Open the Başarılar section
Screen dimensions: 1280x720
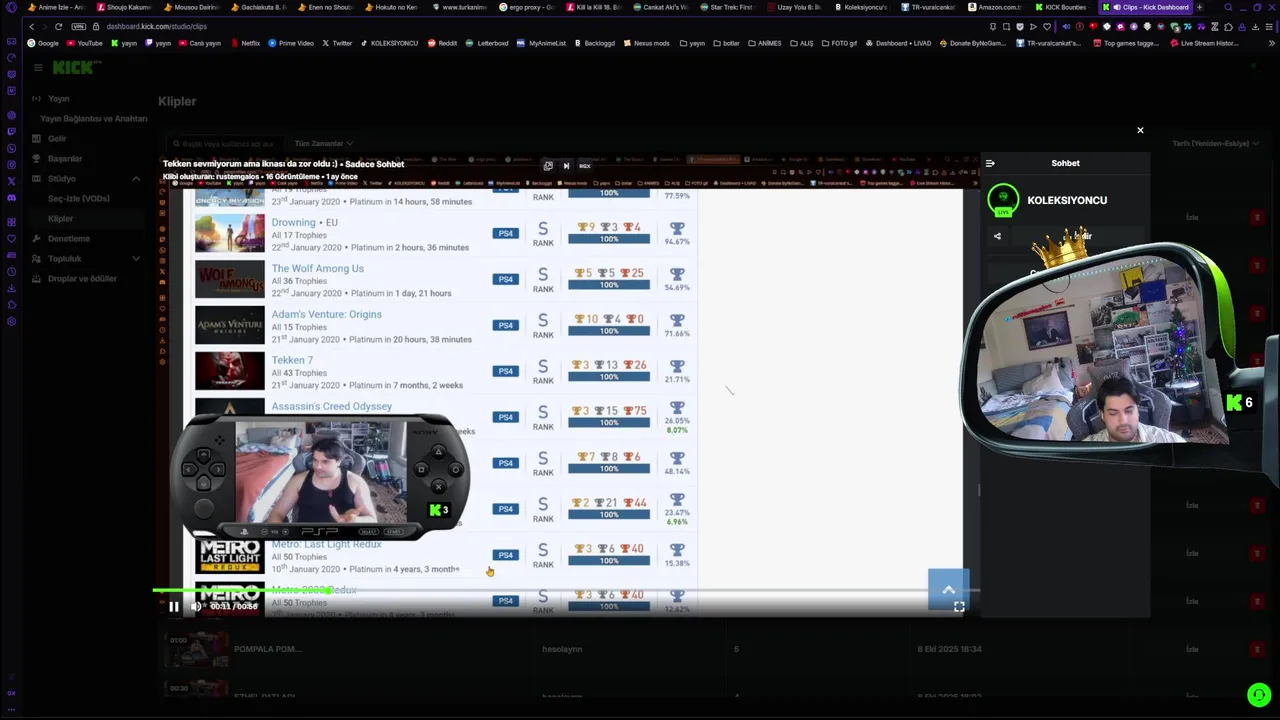[65, 159]
